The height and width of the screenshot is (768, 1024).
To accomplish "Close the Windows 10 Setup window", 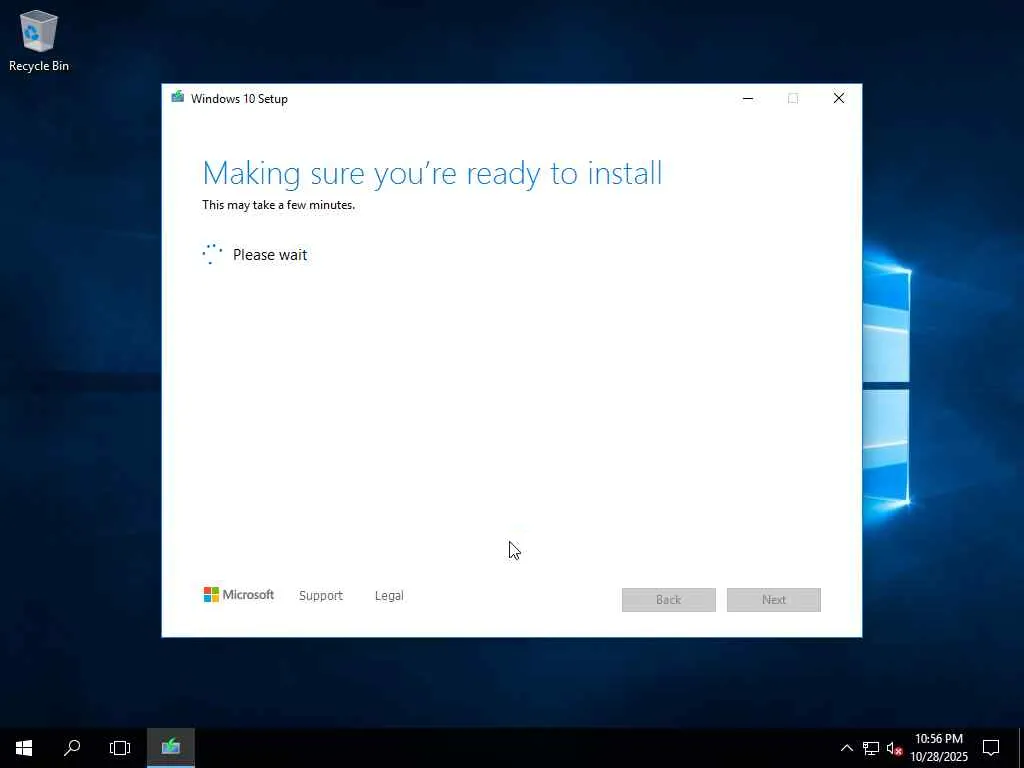I will point(839,99).
